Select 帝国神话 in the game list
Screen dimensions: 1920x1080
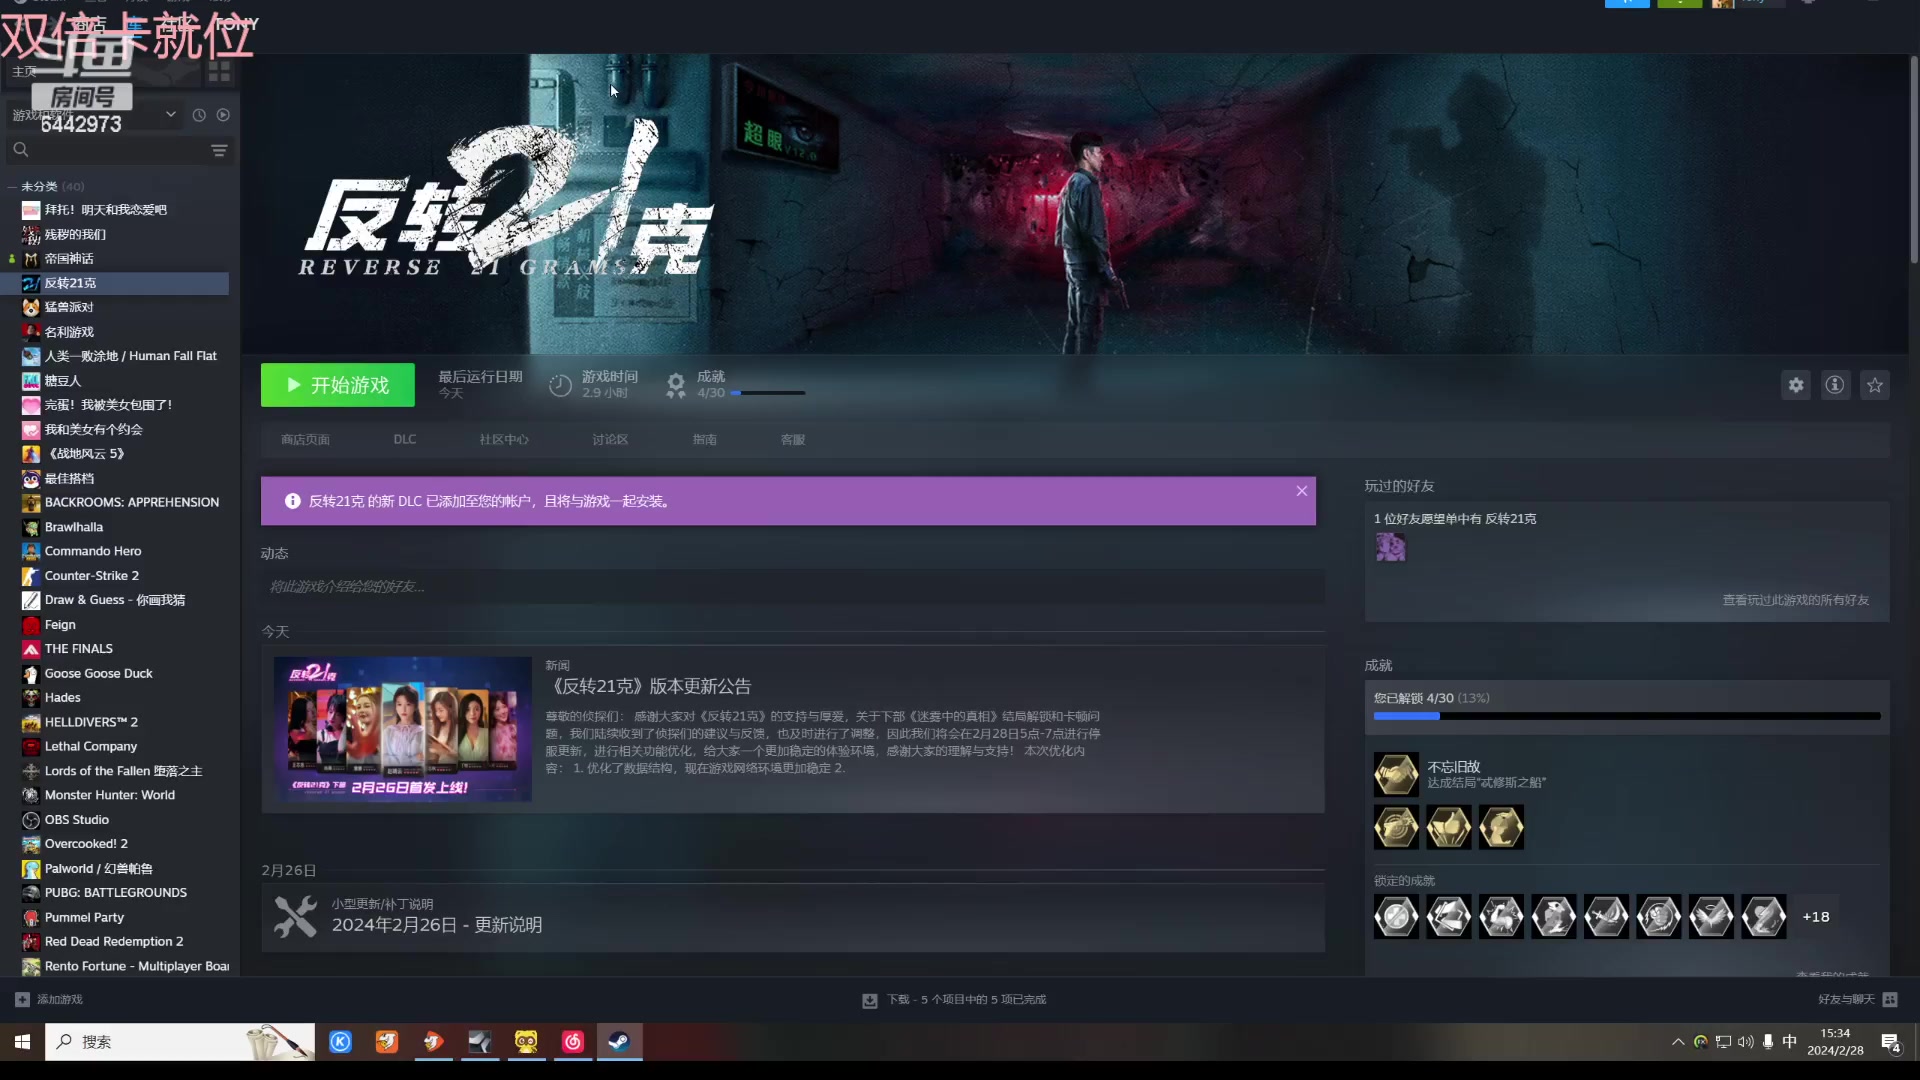click(69, 259)
